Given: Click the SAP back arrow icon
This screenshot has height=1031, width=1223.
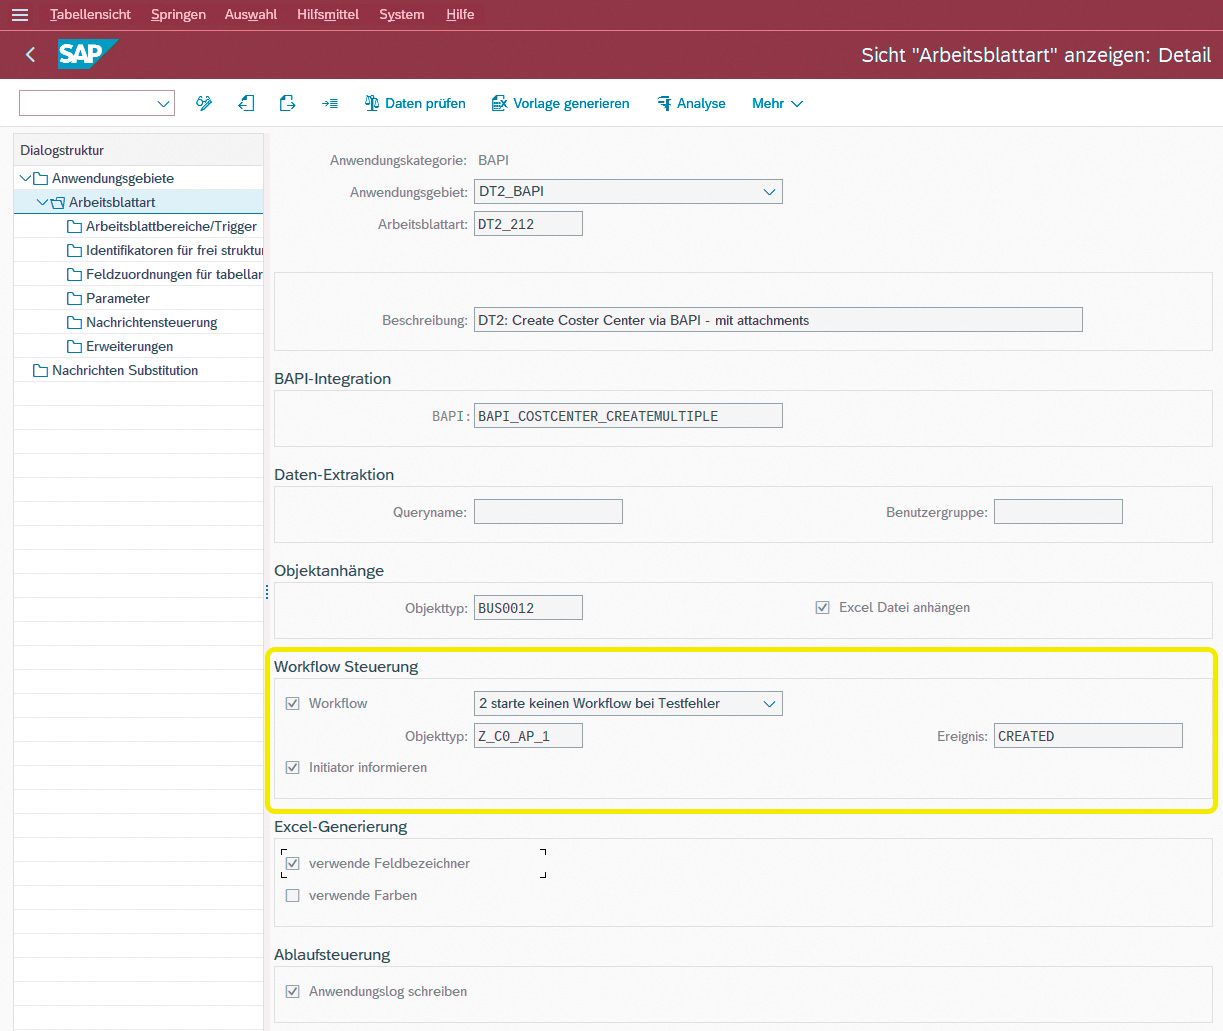Looking at the screenshot, I should coord(30,55).
